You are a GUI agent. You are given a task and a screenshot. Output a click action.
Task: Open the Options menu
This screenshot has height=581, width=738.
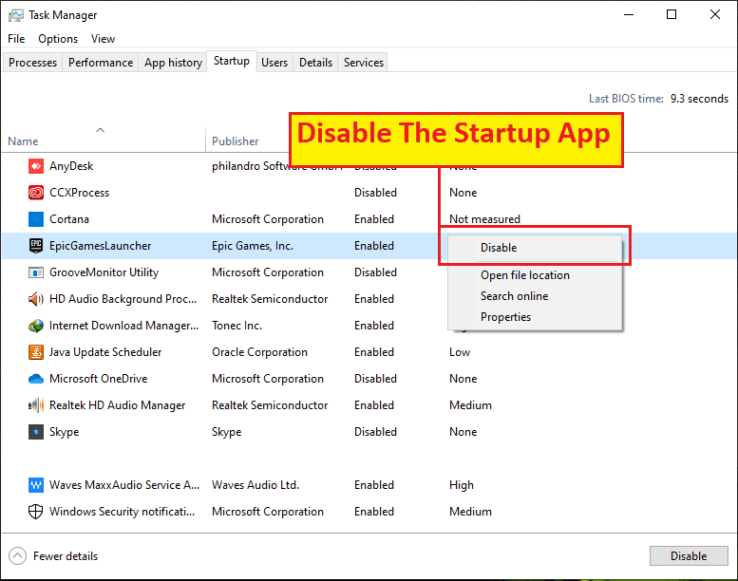point(58,39)
